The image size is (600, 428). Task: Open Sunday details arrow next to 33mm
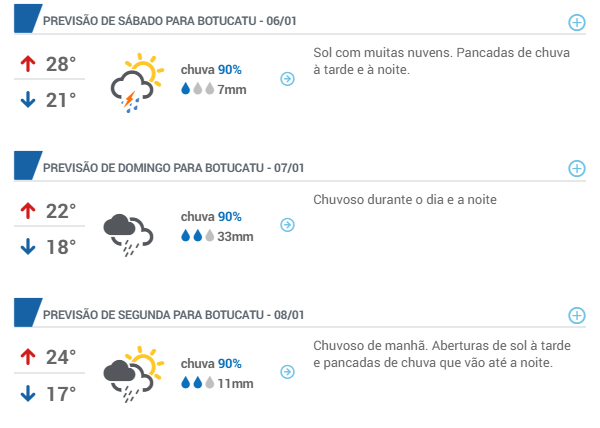pyautogui.click(x=287, y=225)
